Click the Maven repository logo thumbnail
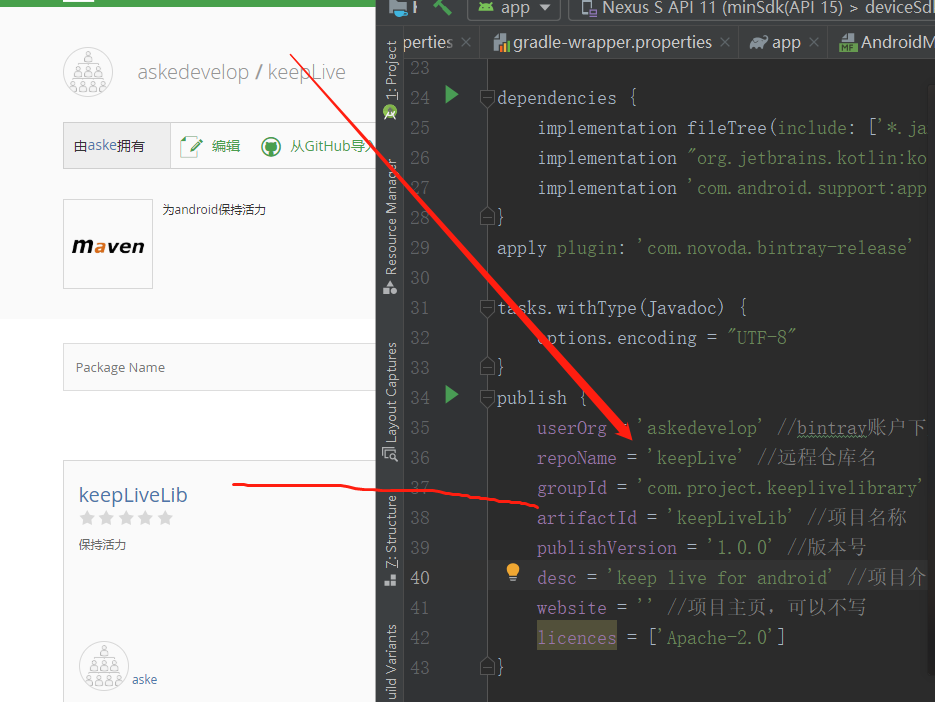 coord(108,244)
